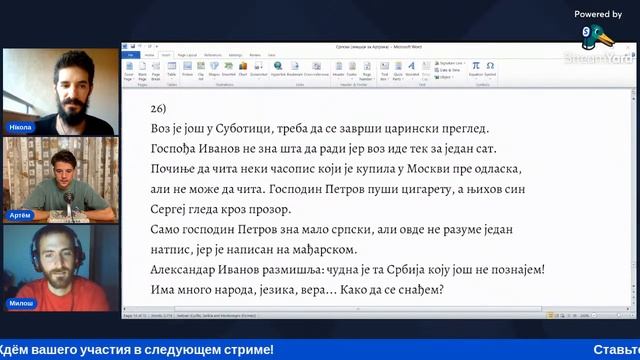Image resolution: width=640 pixels, height=360 pixels.
Task: Insert a Cross-reference
Action: click(316, 69)
